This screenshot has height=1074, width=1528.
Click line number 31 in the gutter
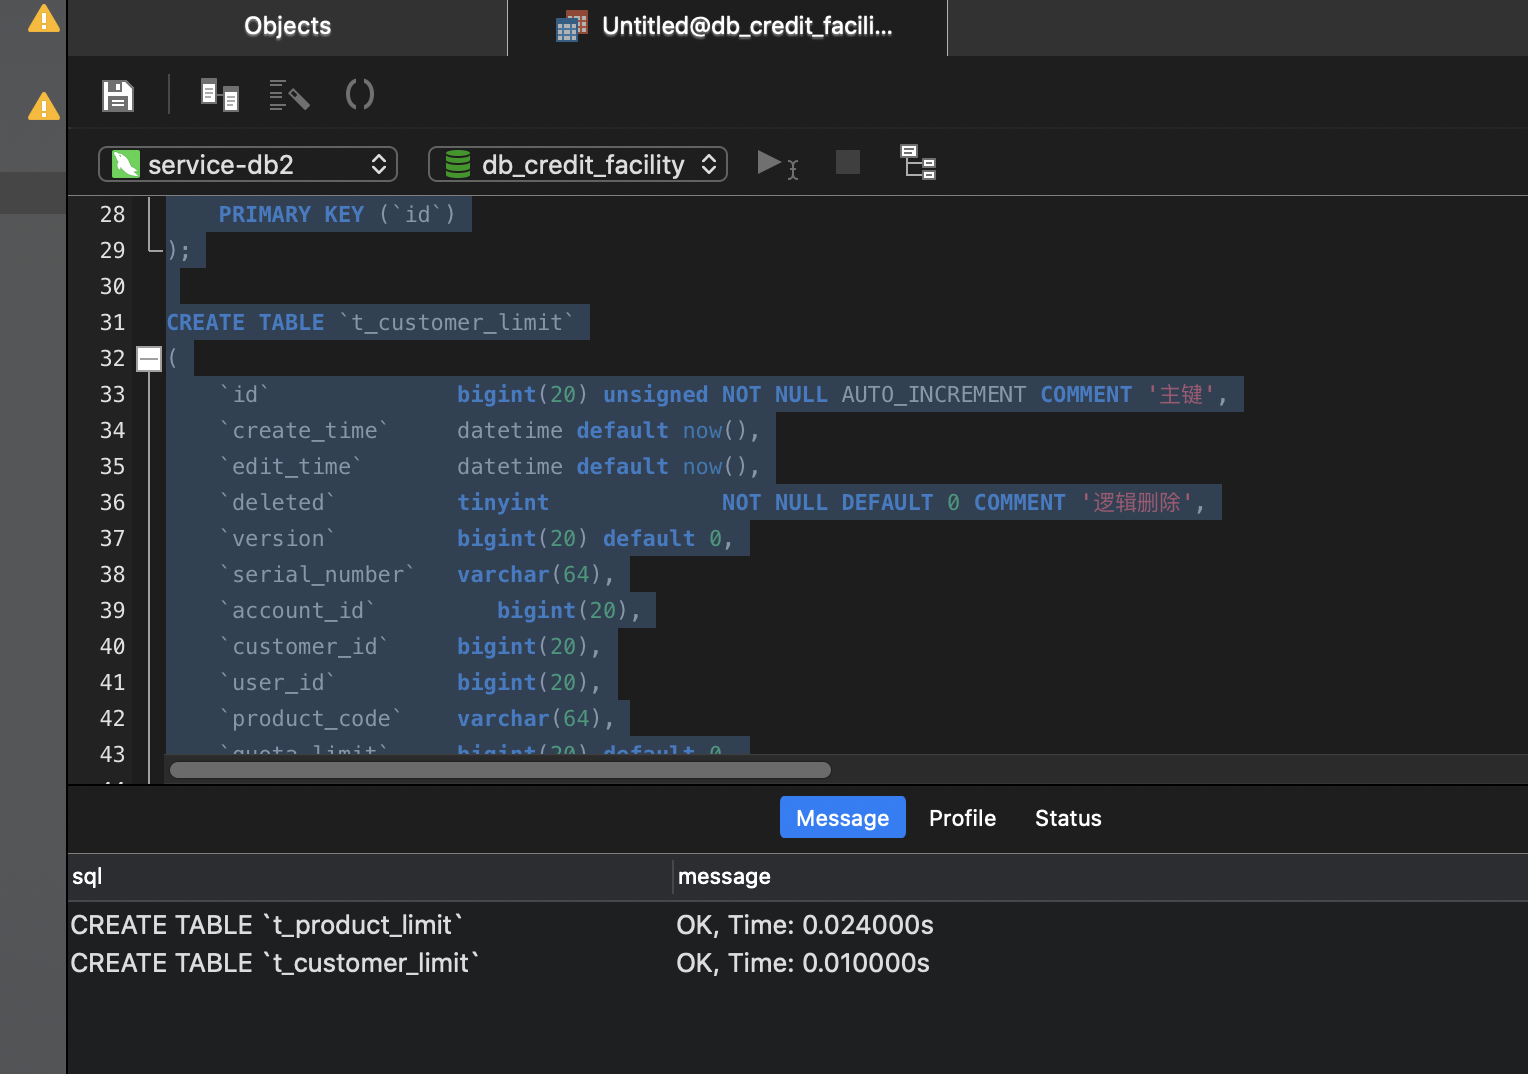coord(112,322)
